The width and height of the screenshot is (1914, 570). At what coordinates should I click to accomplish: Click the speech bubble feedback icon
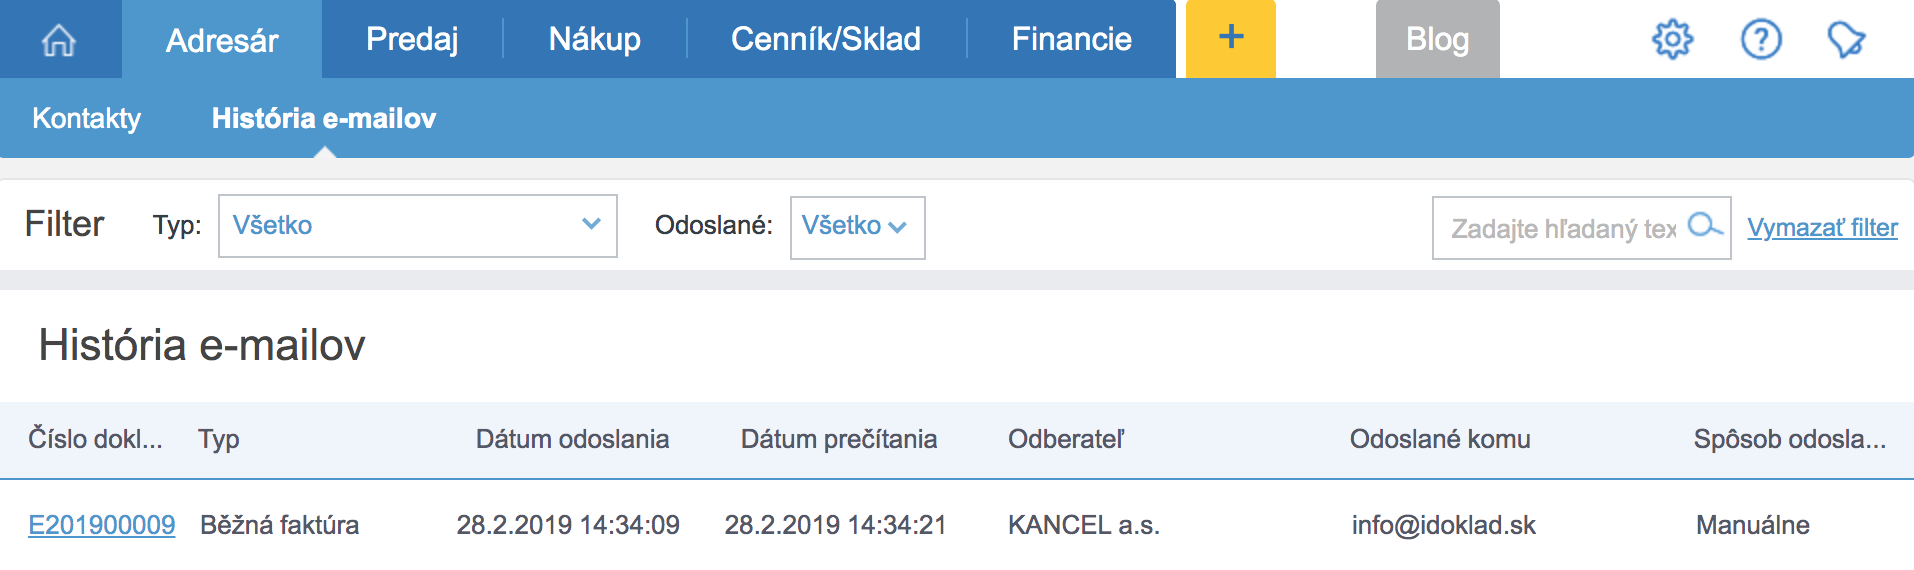(1846, 40)
